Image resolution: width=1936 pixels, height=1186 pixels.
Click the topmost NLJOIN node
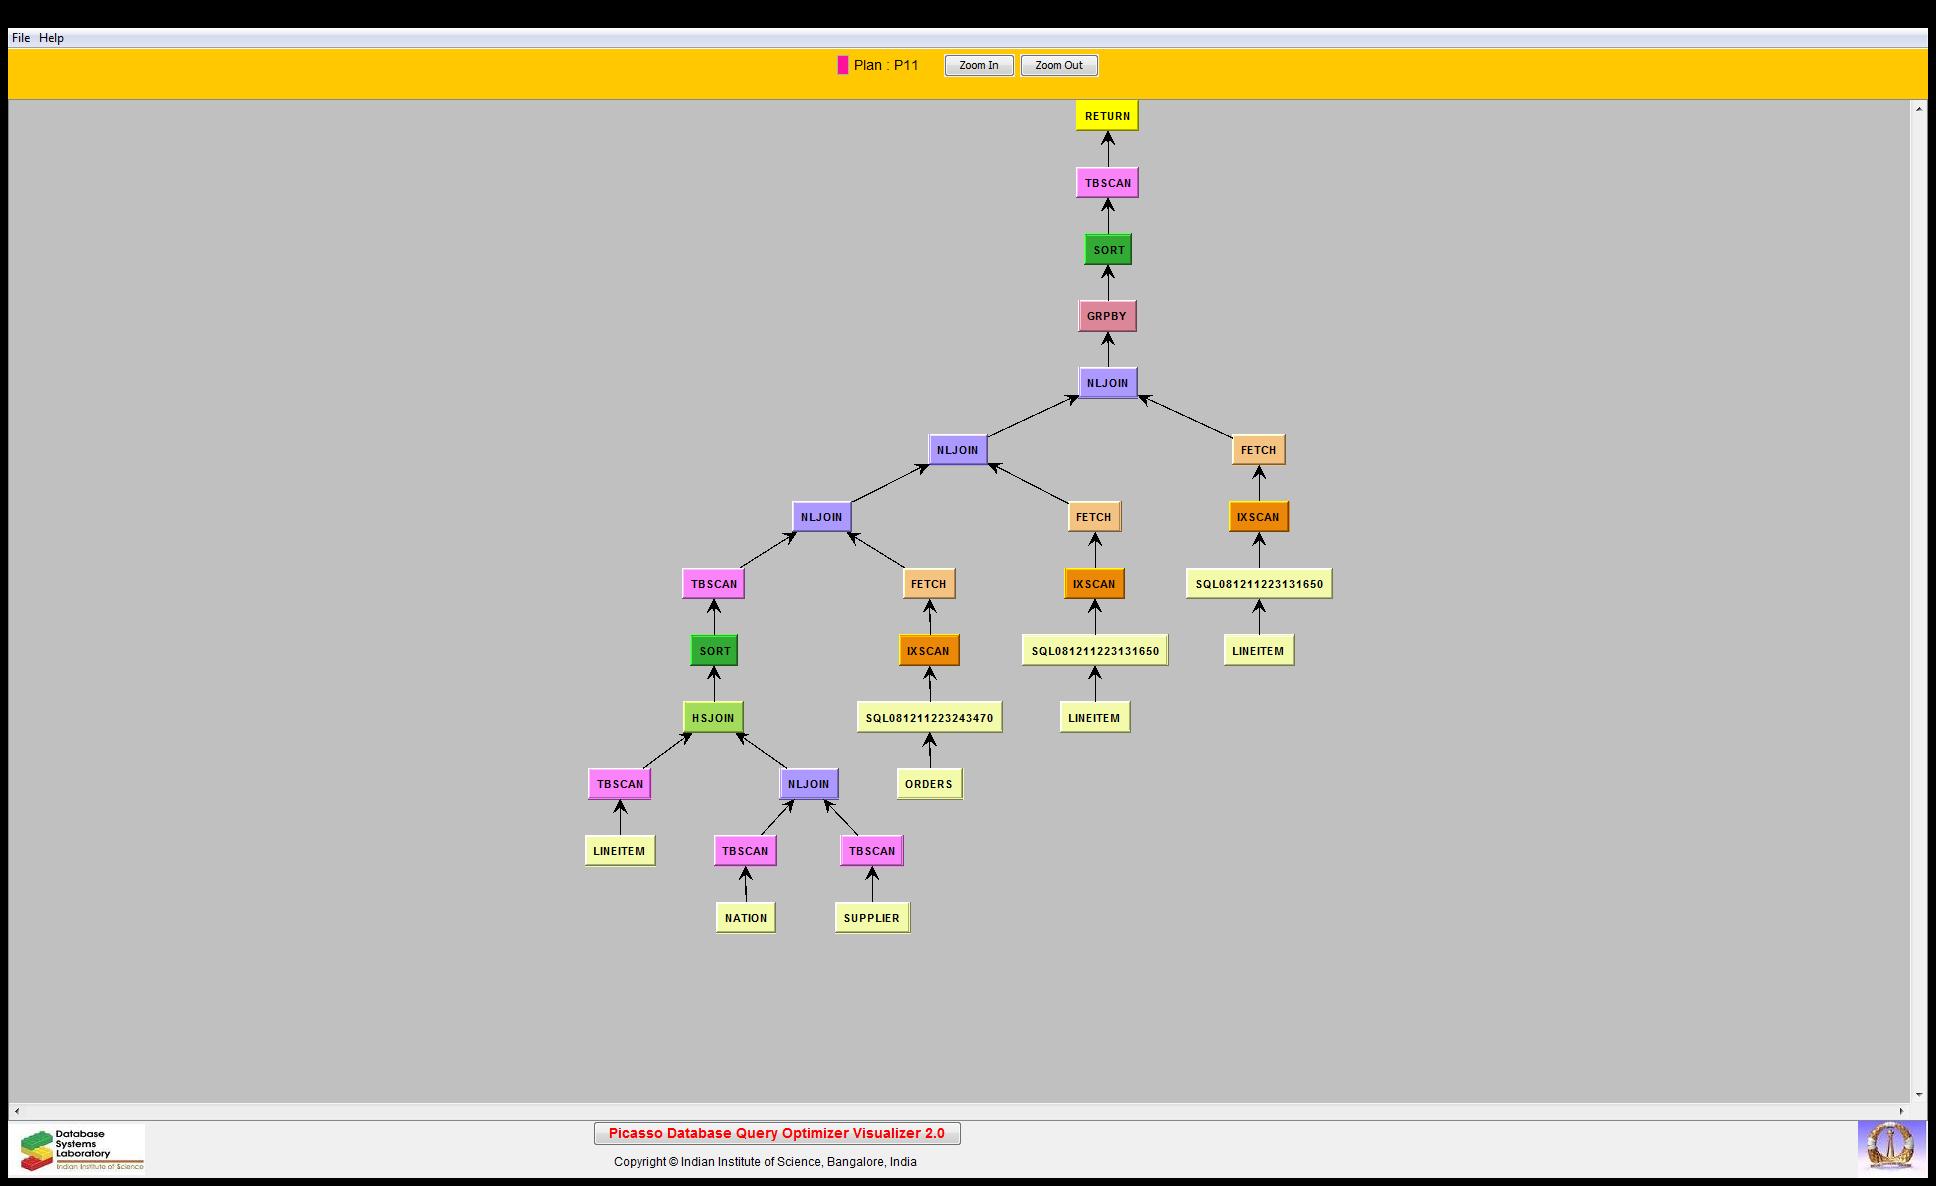(1107, 383)
